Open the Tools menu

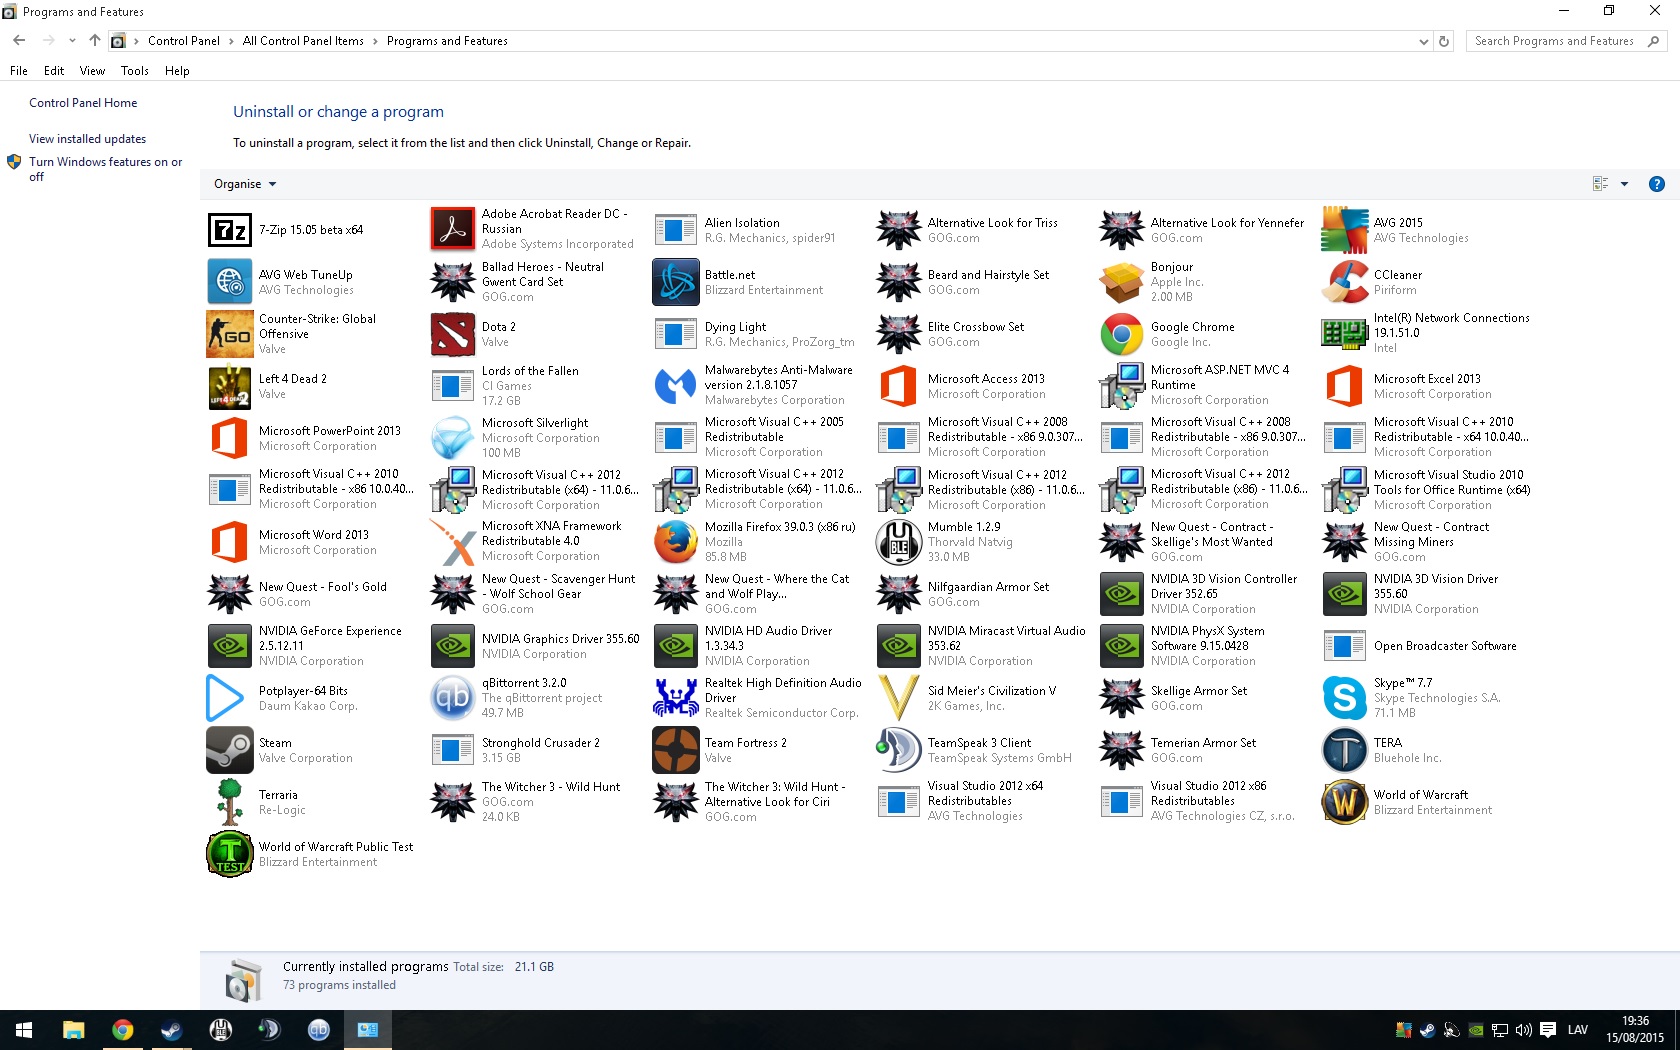(134, 71)
